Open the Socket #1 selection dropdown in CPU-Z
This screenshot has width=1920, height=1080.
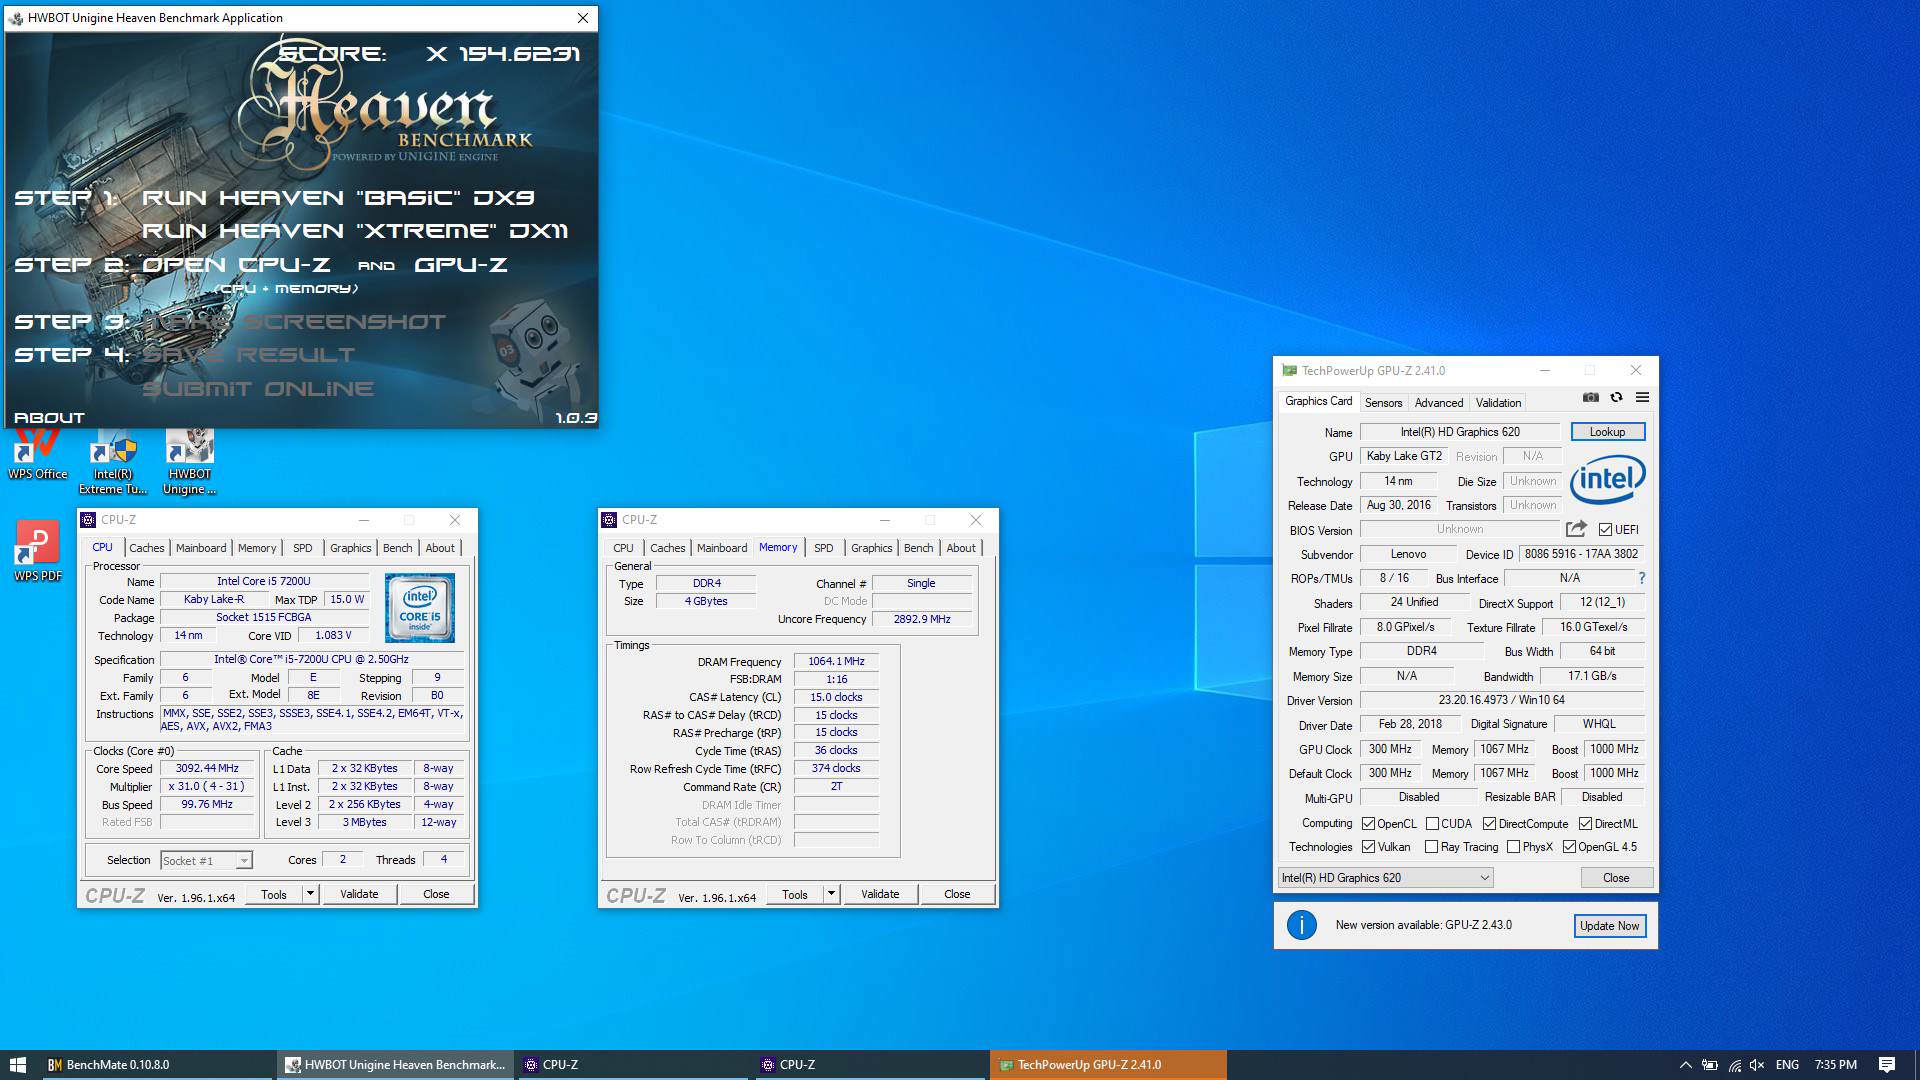pyautogui.click(x=206, y=860)
